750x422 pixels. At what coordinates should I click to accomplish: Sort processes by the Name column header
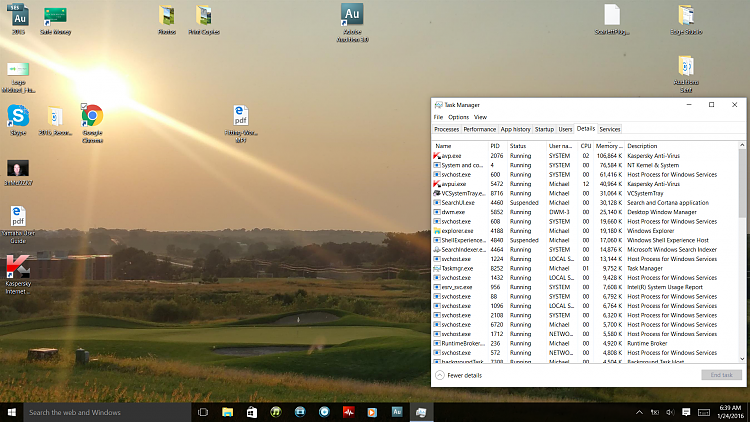(460, 146)
